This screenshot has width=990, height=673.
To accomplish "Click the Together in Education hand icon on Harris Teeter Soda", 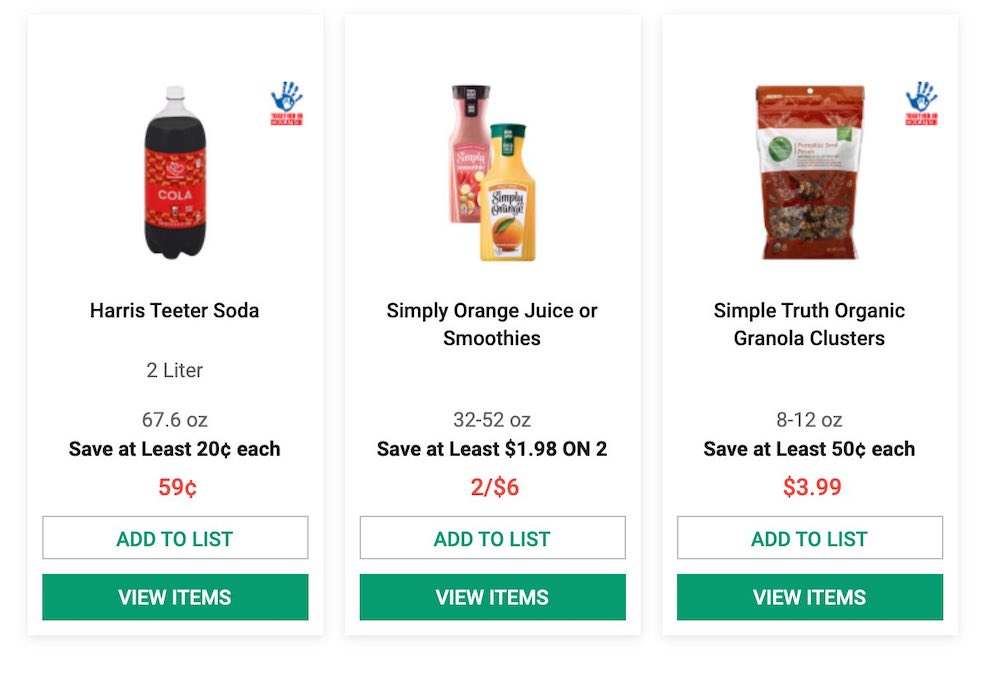I will click(287, 98).
